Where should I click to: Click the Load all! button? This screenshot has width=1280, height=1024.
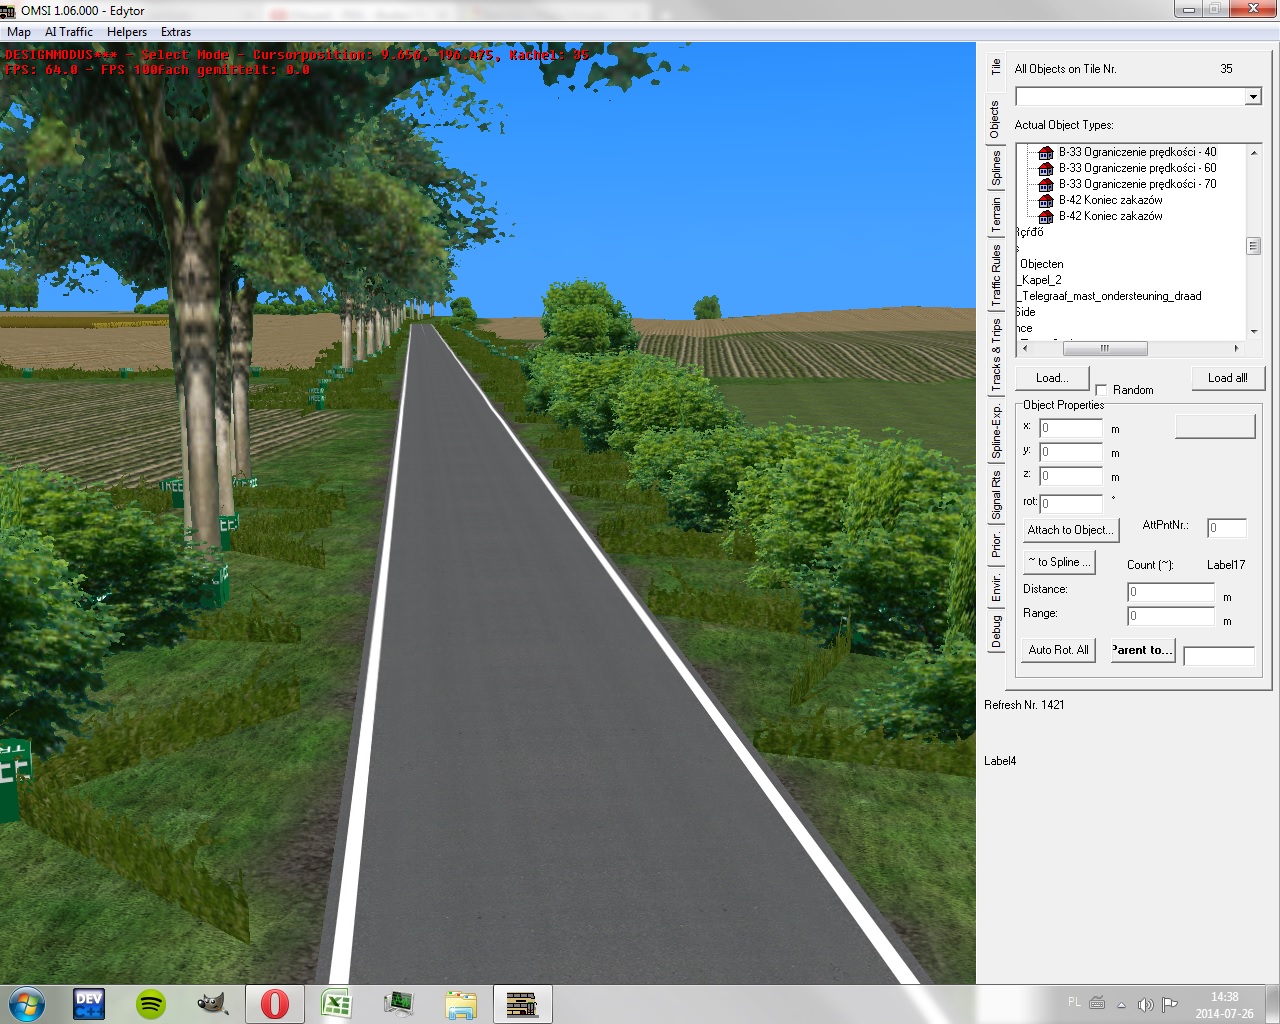coord(1228,378)
